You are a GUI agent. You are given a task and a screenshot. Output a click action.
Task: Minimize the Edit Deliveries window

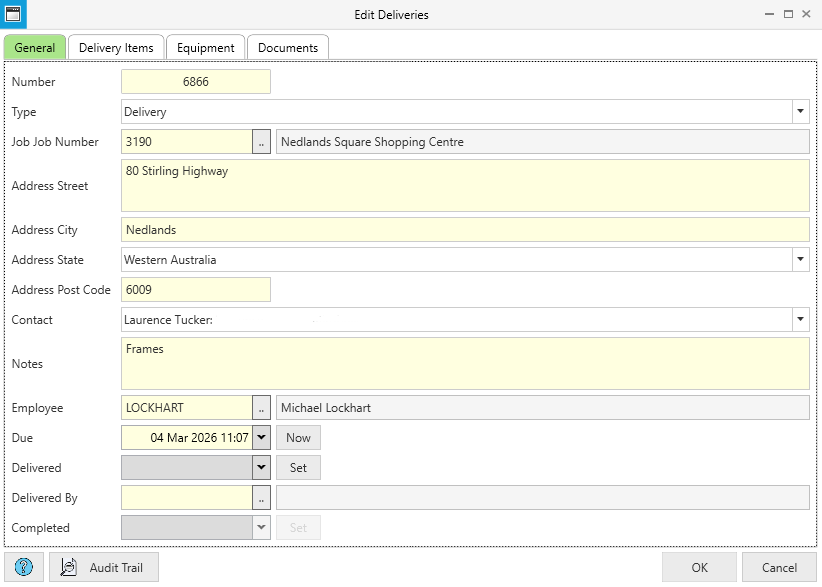point(769,15)
